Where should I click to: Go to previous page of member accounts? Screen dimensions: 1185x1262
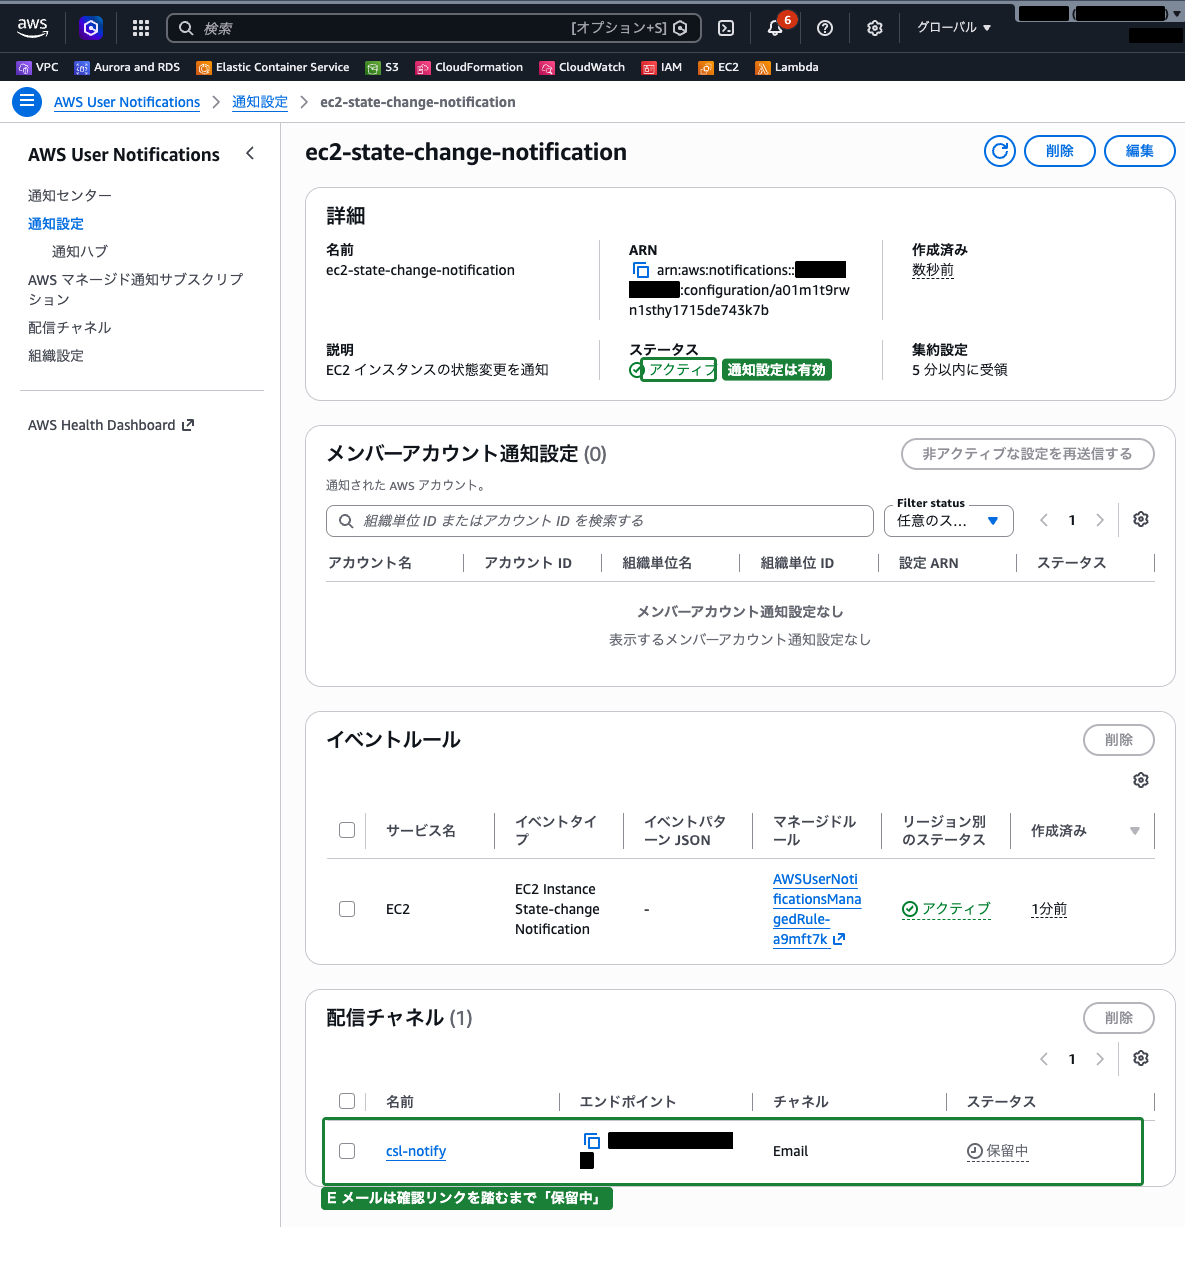(x=1044, y=520)
